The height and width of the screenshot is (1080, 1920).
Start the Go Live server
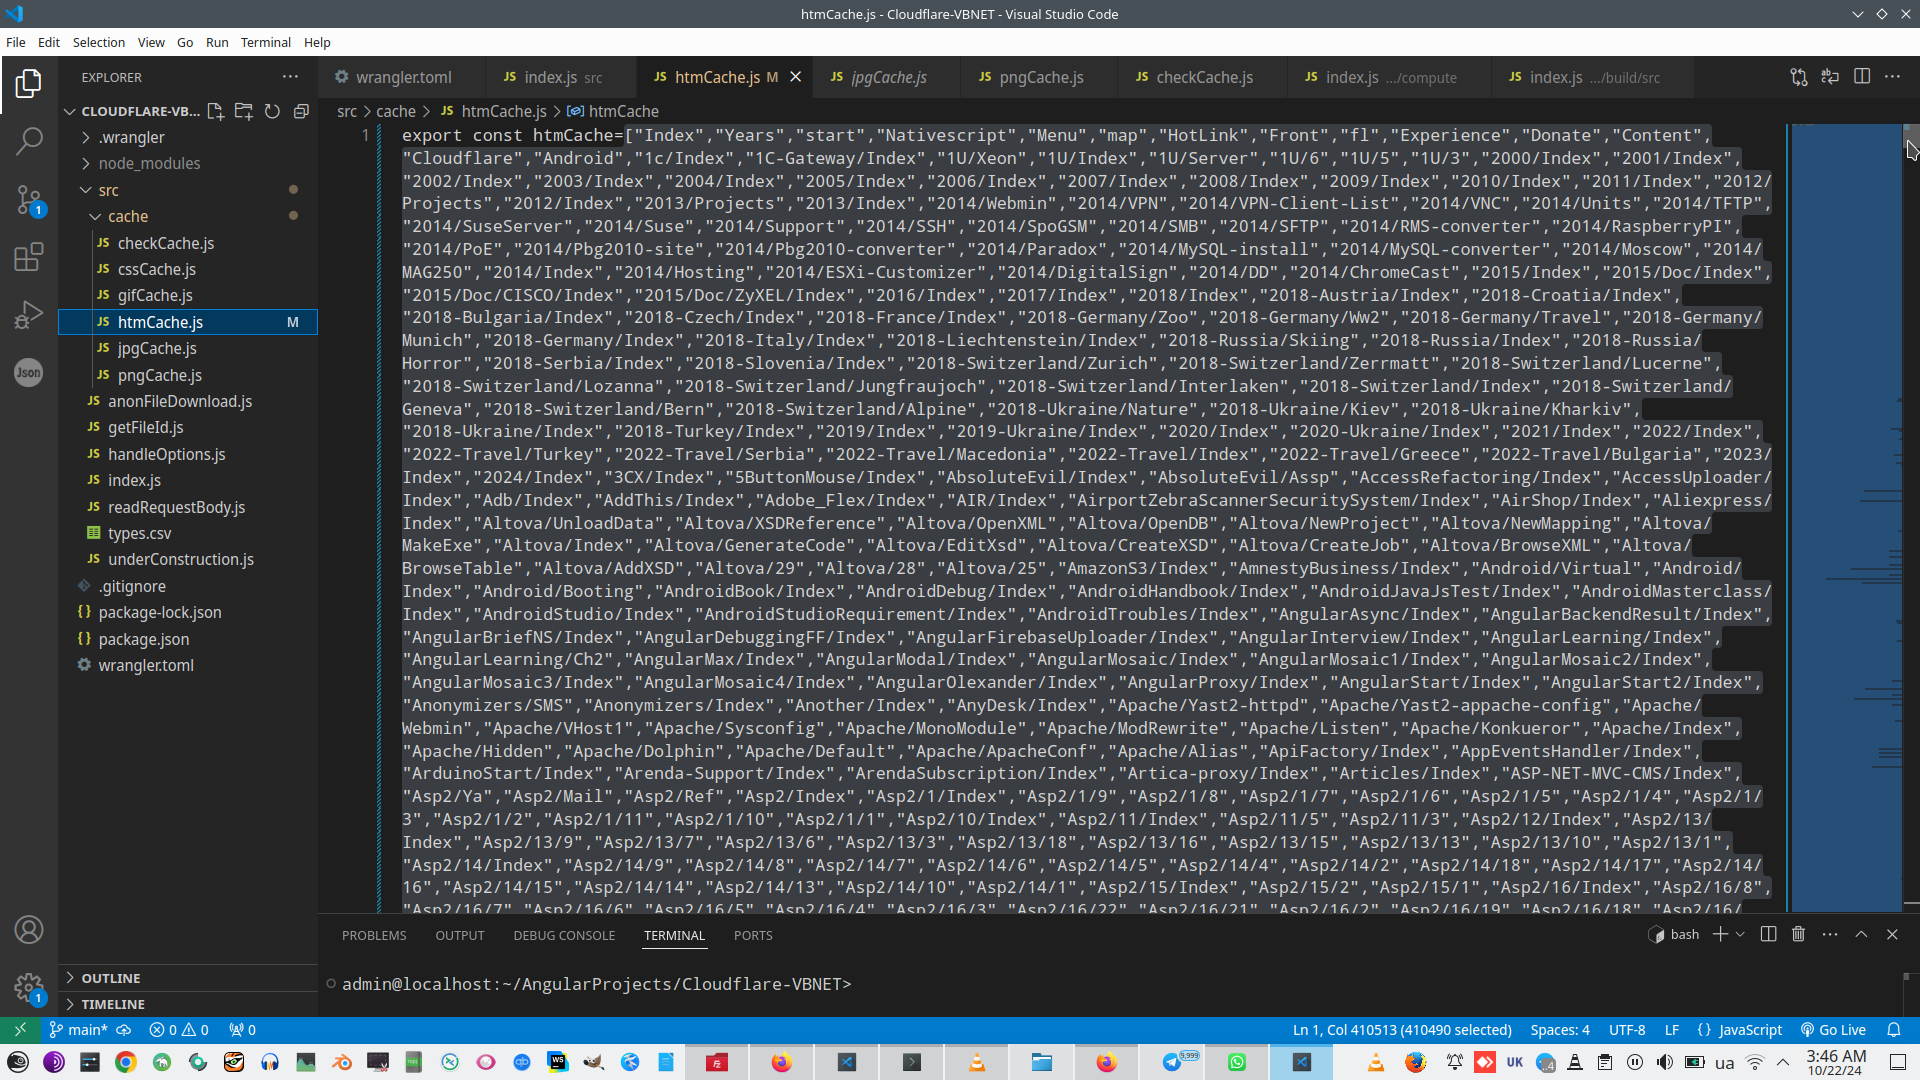1834,1029
